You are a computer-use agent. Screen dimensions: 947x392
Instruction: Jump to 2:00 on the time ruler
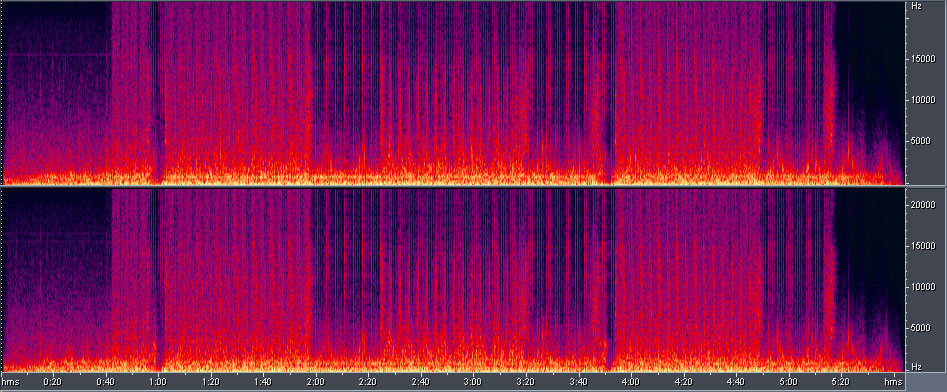pyautogui.click(x=316, y=382)
